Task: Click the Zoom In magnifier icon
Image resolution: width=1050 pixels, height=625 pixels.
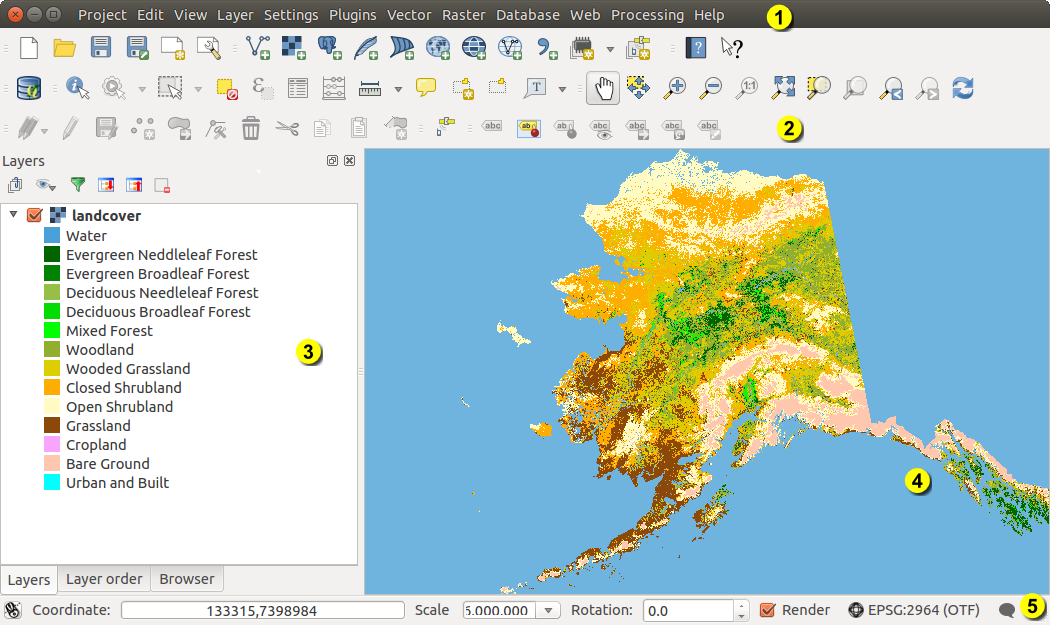Action: [675, 88]
